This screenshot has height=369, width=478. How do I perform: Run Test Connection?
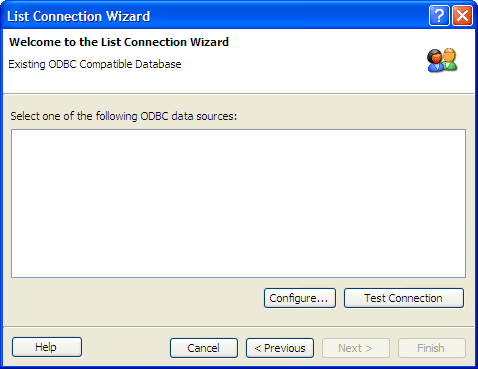(404, 298)
